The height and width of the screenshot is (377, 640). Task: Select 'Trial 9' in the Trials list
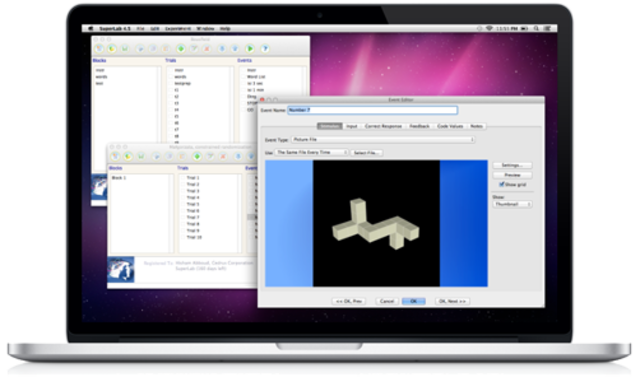click(x=193, y=231)
